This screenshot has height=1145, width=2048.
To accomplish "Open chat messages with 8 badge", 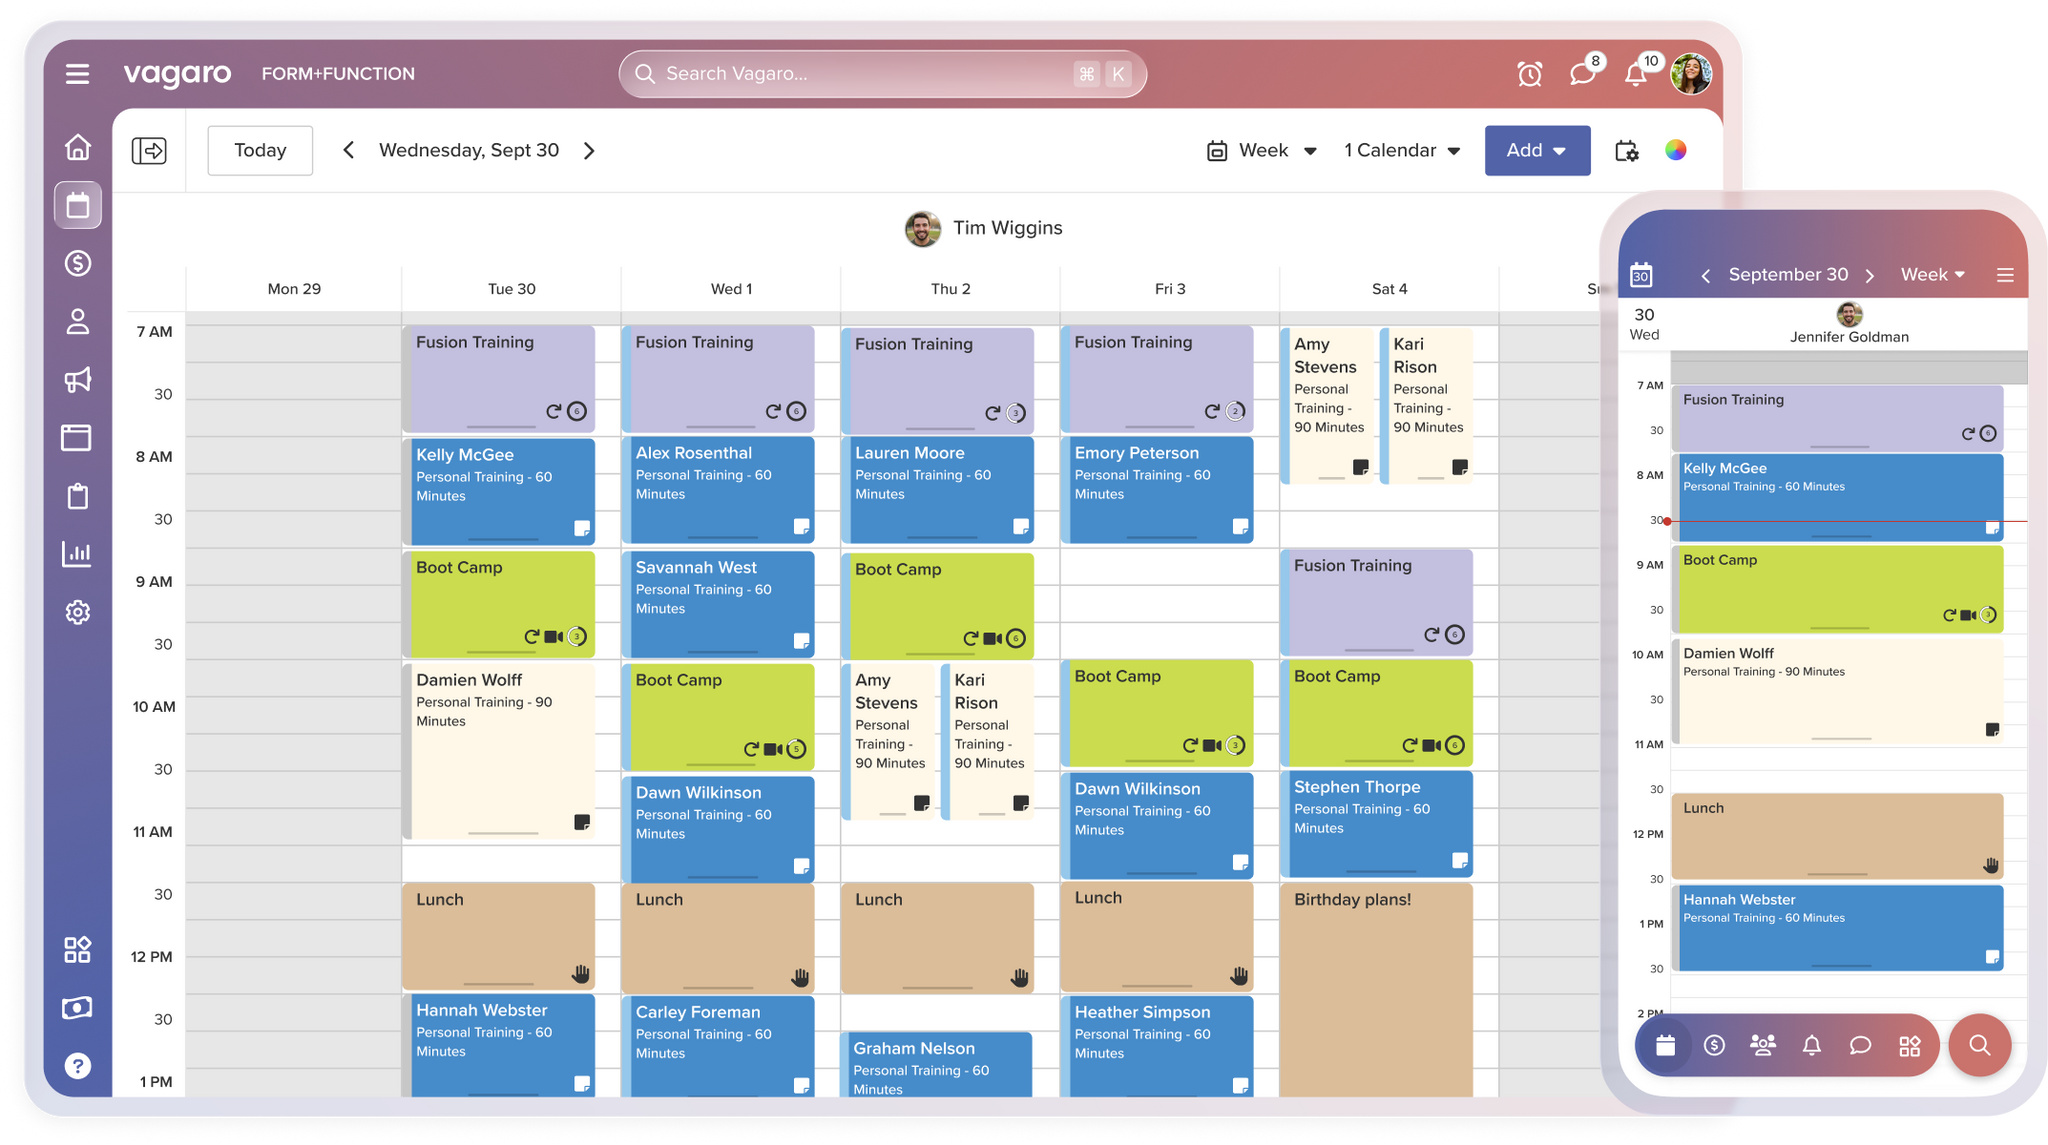I will pyautogui.click(x=1584, y=72).
